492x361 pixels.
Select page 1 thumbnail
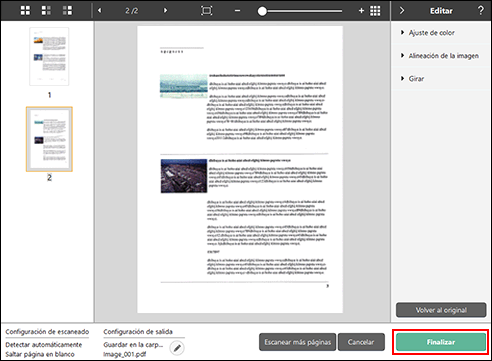pos(49,57)
